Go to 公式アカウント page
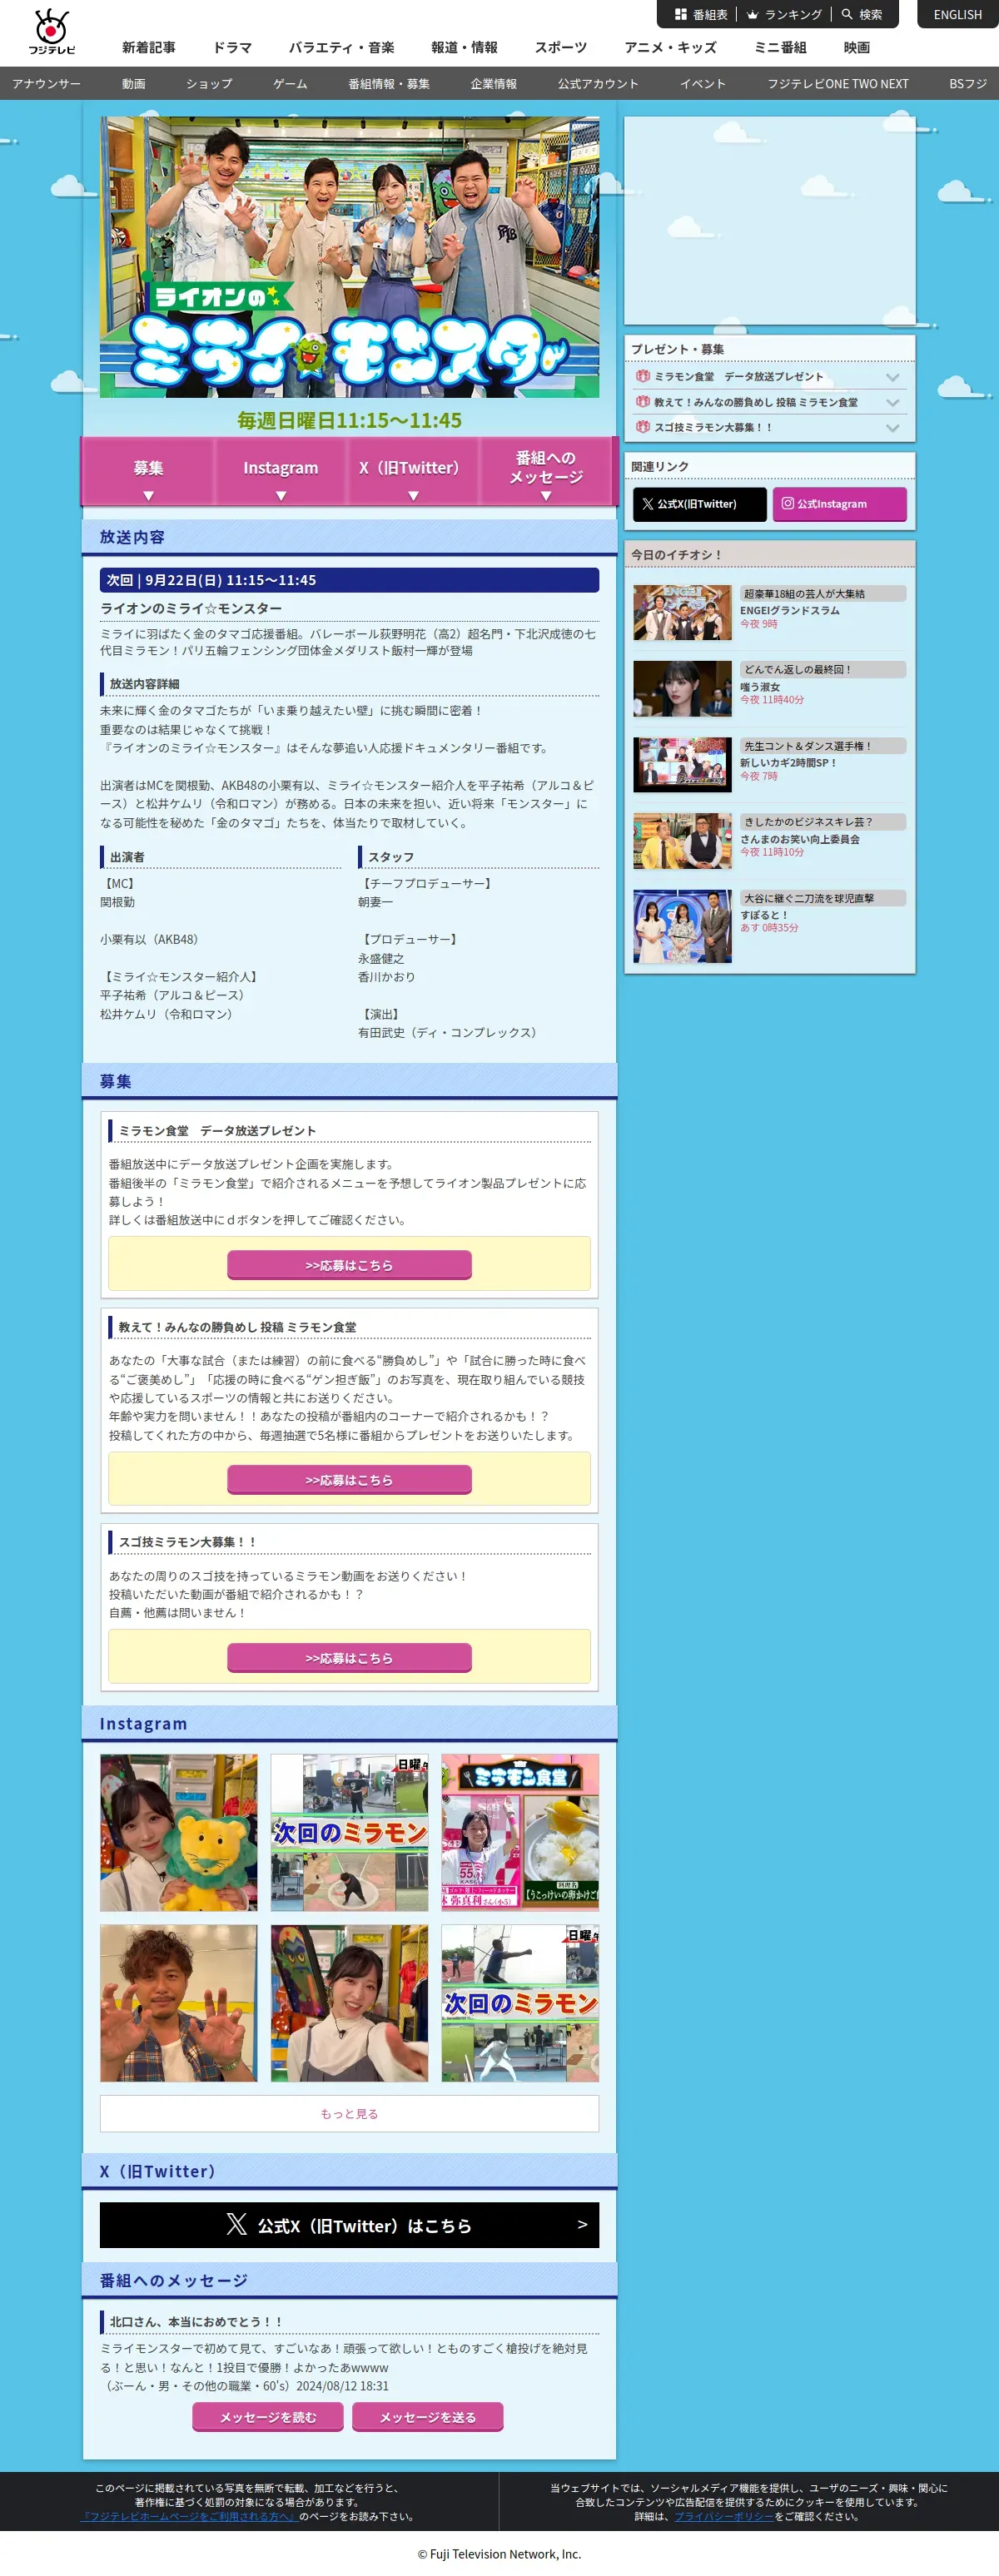999x2576 pixels. point(598,84)
